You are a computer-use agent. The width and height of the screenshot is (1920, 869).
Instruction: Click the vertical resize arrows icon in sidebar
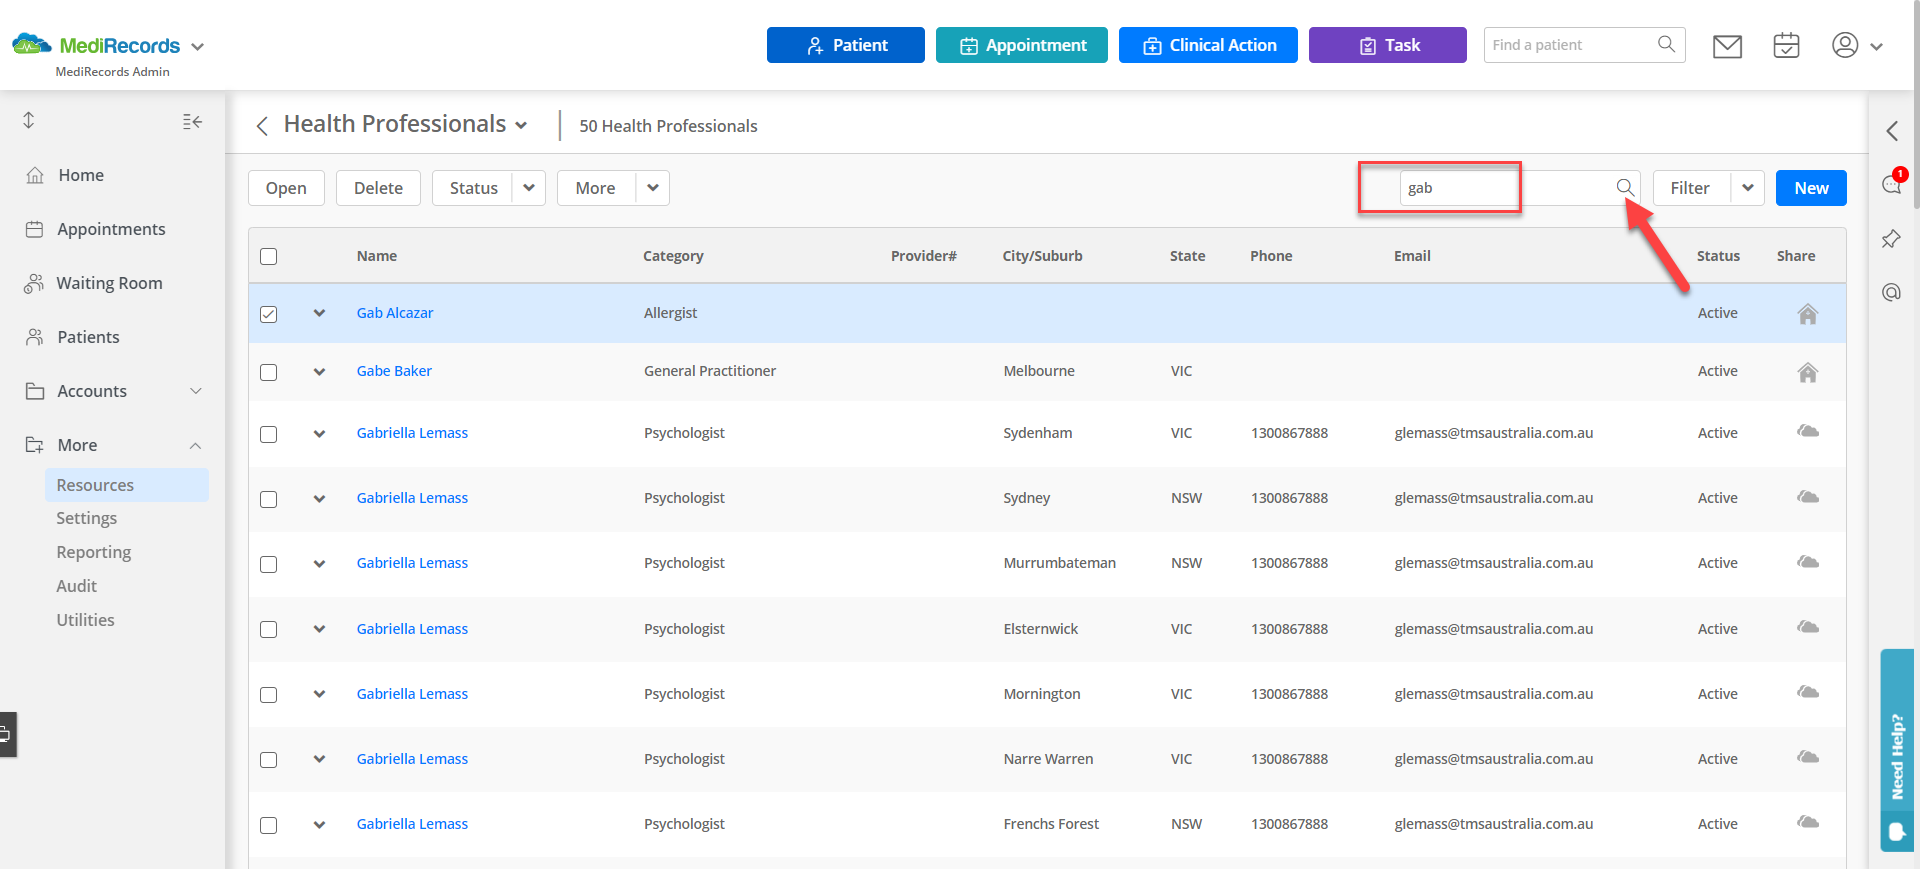[29, 120]
